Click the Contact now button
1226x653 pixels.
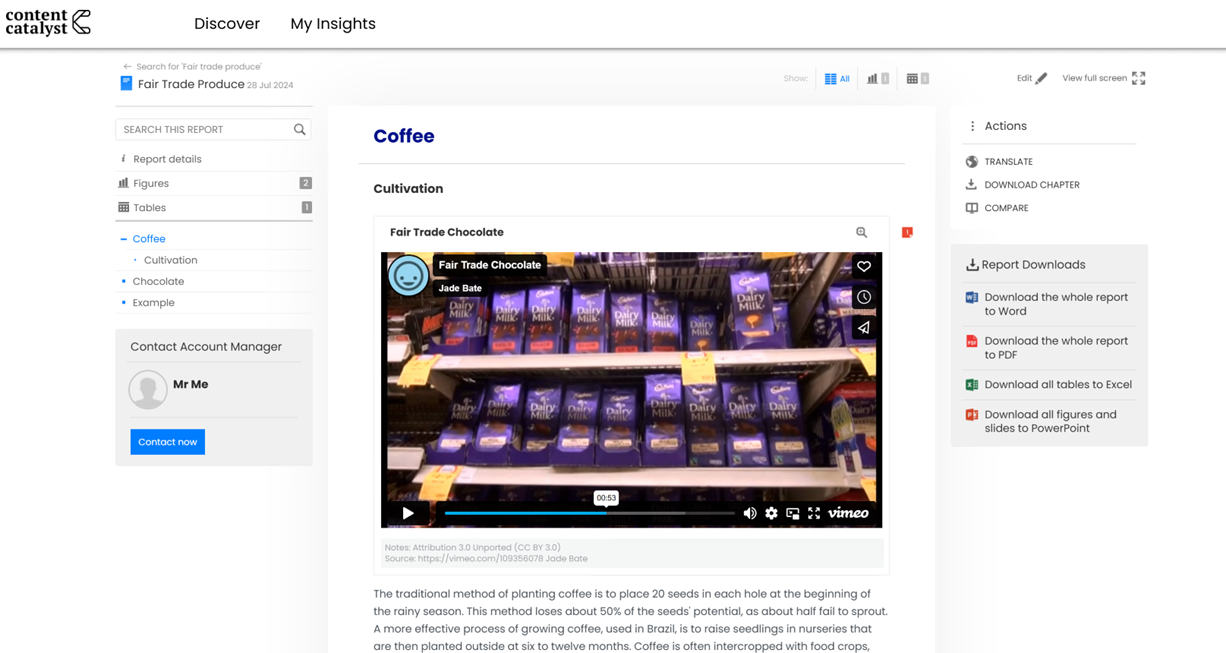[167, 441]
